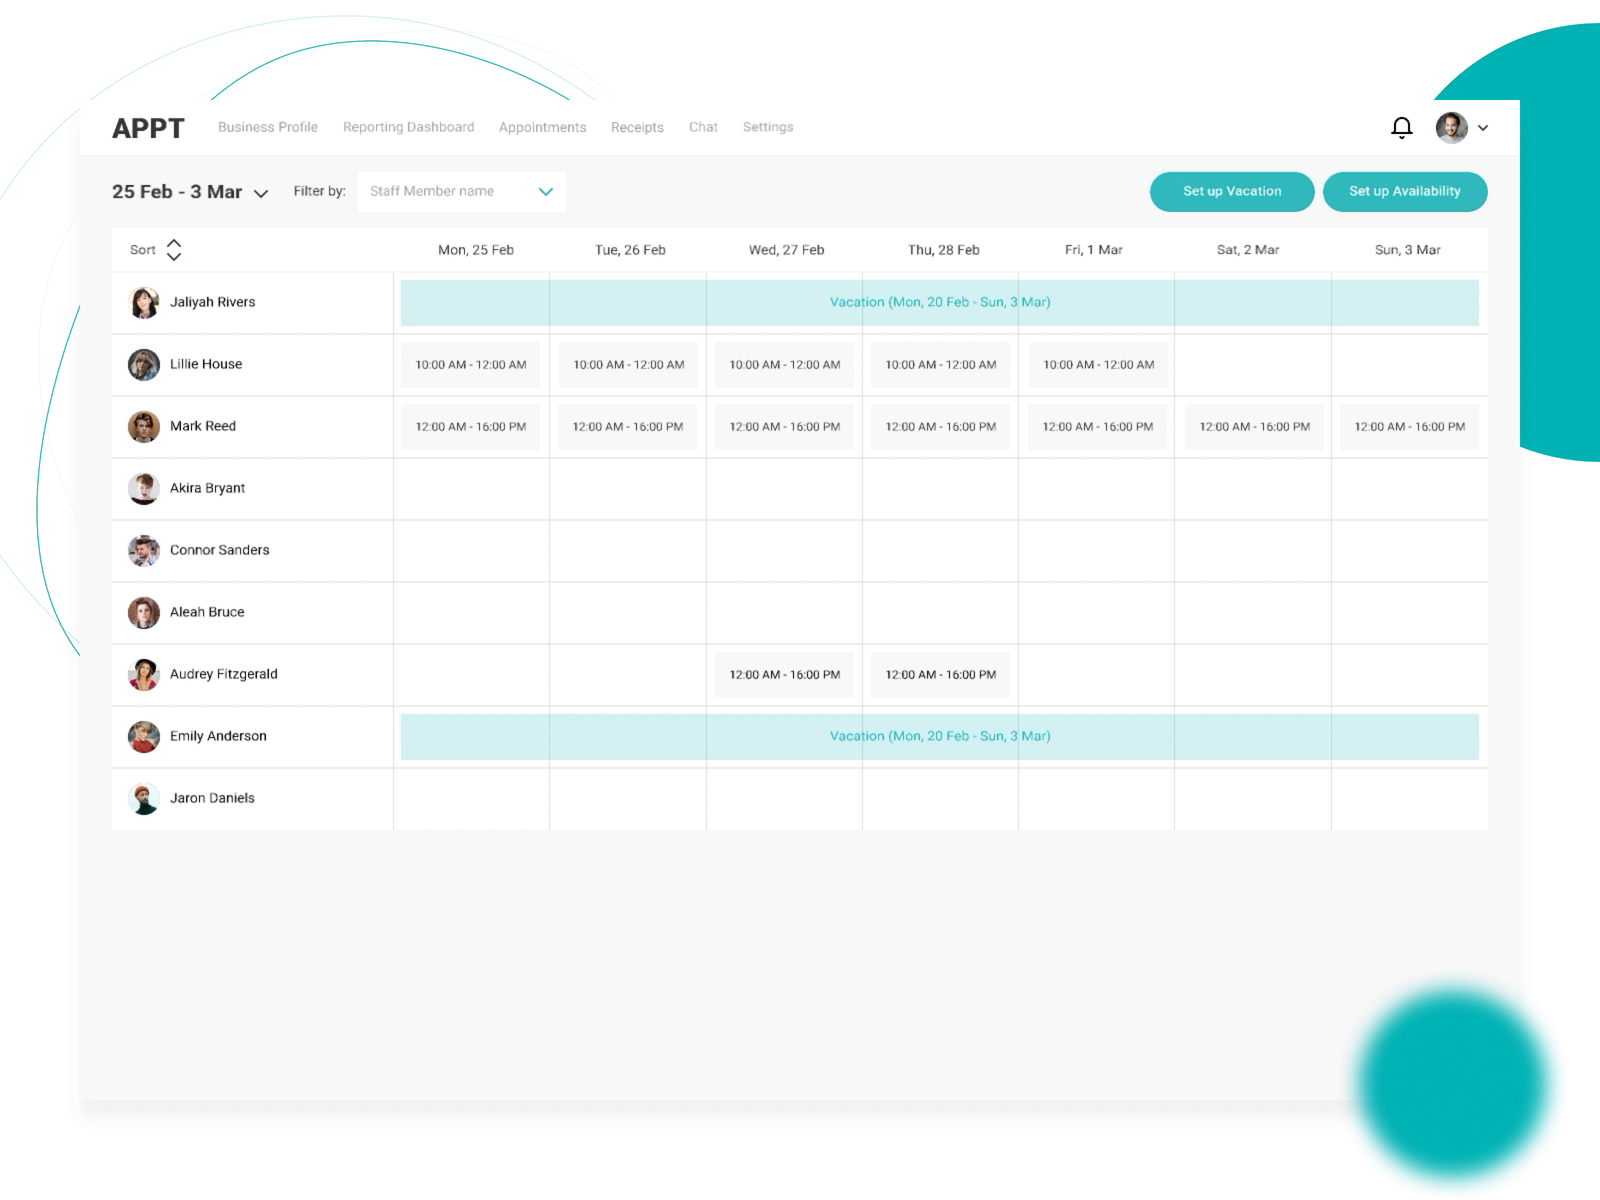Click the Sort arrows icon
This screenshot has height=1200, width=1600.
(x=173, y=249)
